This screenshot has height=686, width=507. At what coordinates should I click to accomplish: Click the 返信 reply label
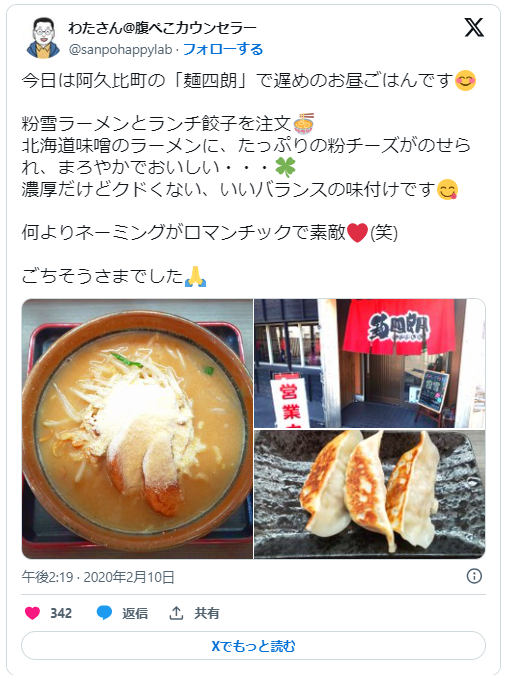[x=135, y=613]
